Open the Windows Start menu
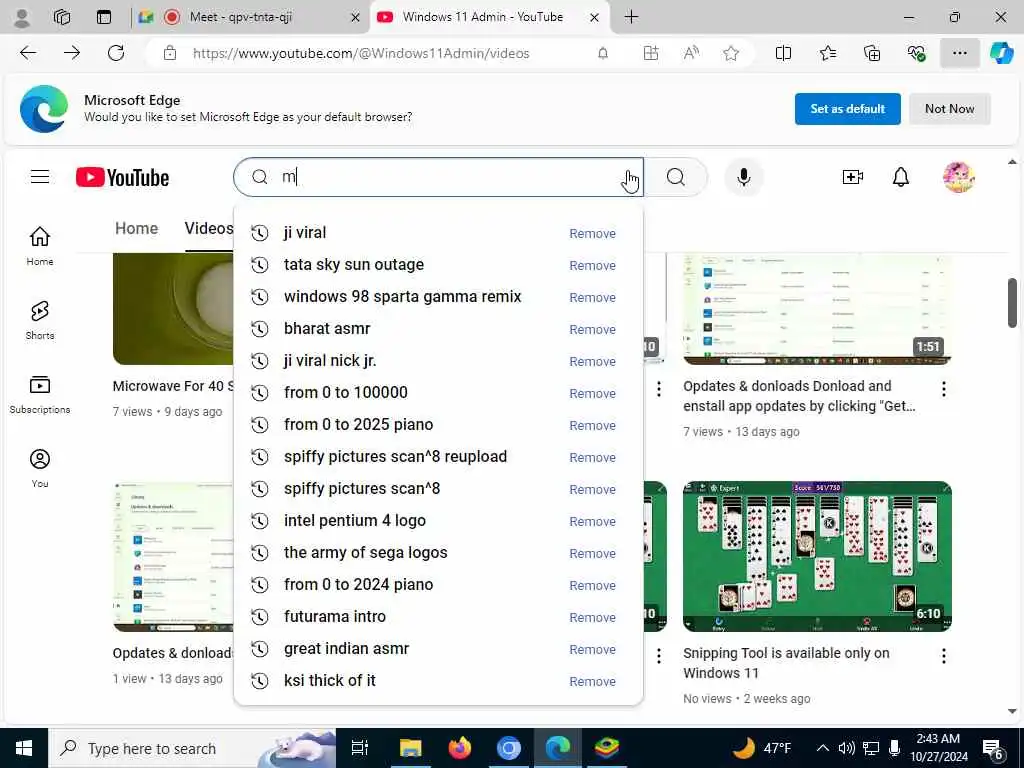1024x768 pixels. point(24,748)
